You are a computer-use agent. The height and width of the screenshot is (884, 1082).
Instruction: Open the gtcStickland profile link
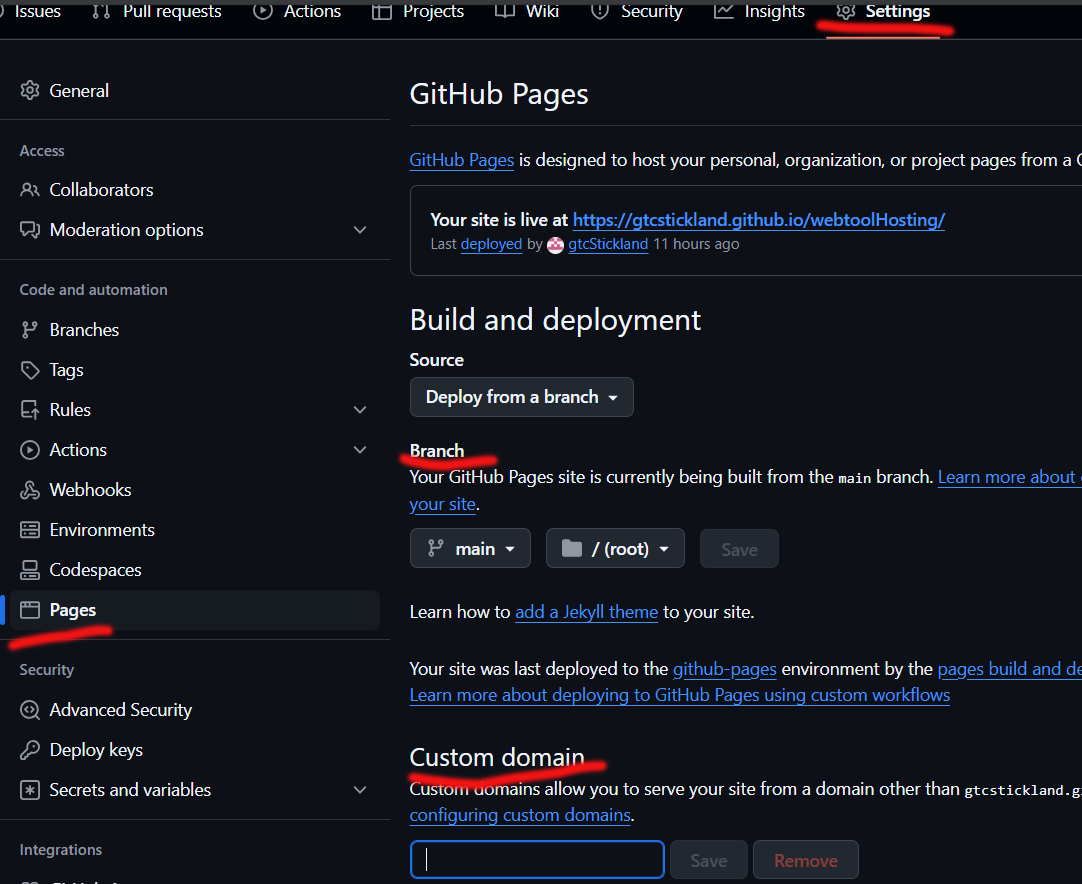click(x=608, y=244)
